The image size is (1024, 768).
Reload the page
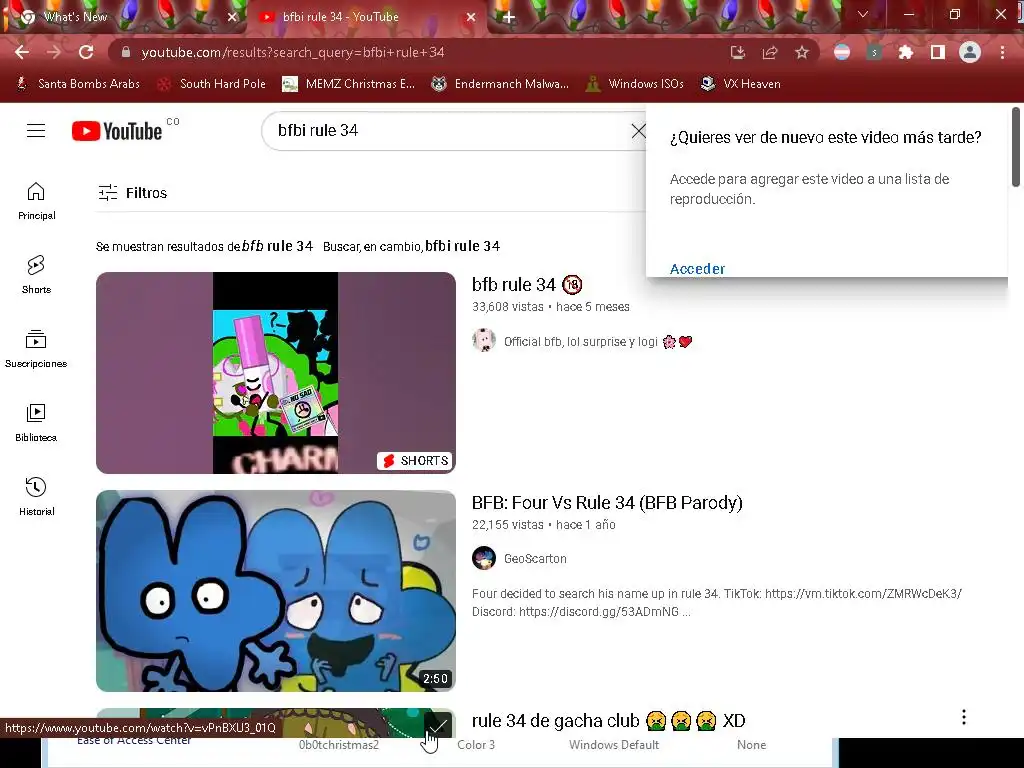pyautogui.click(x=86, y=52)
